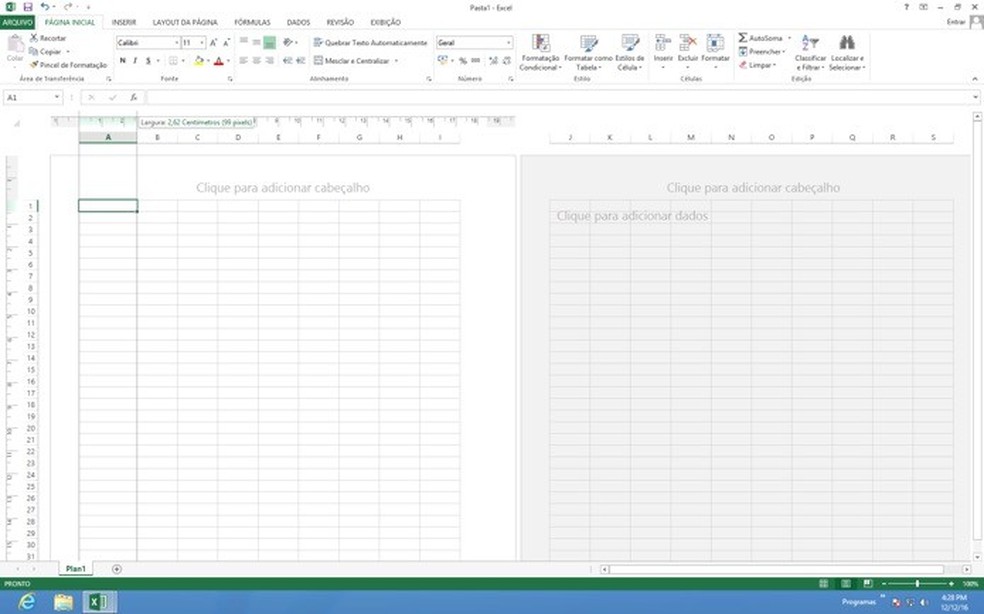Switch to the DADOS tab
Screen dimensions: 984x614
tap(298, 22)
